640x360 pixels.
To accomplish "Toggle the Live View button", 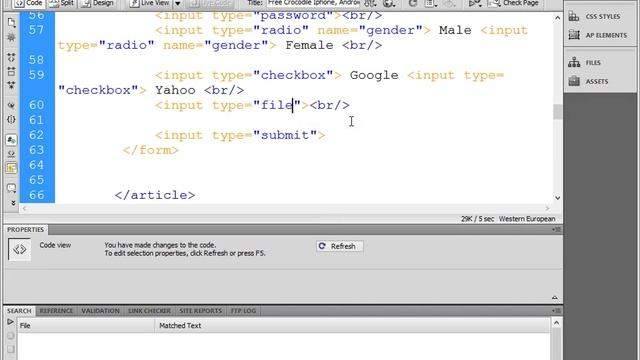I will (x=149, y=3).
